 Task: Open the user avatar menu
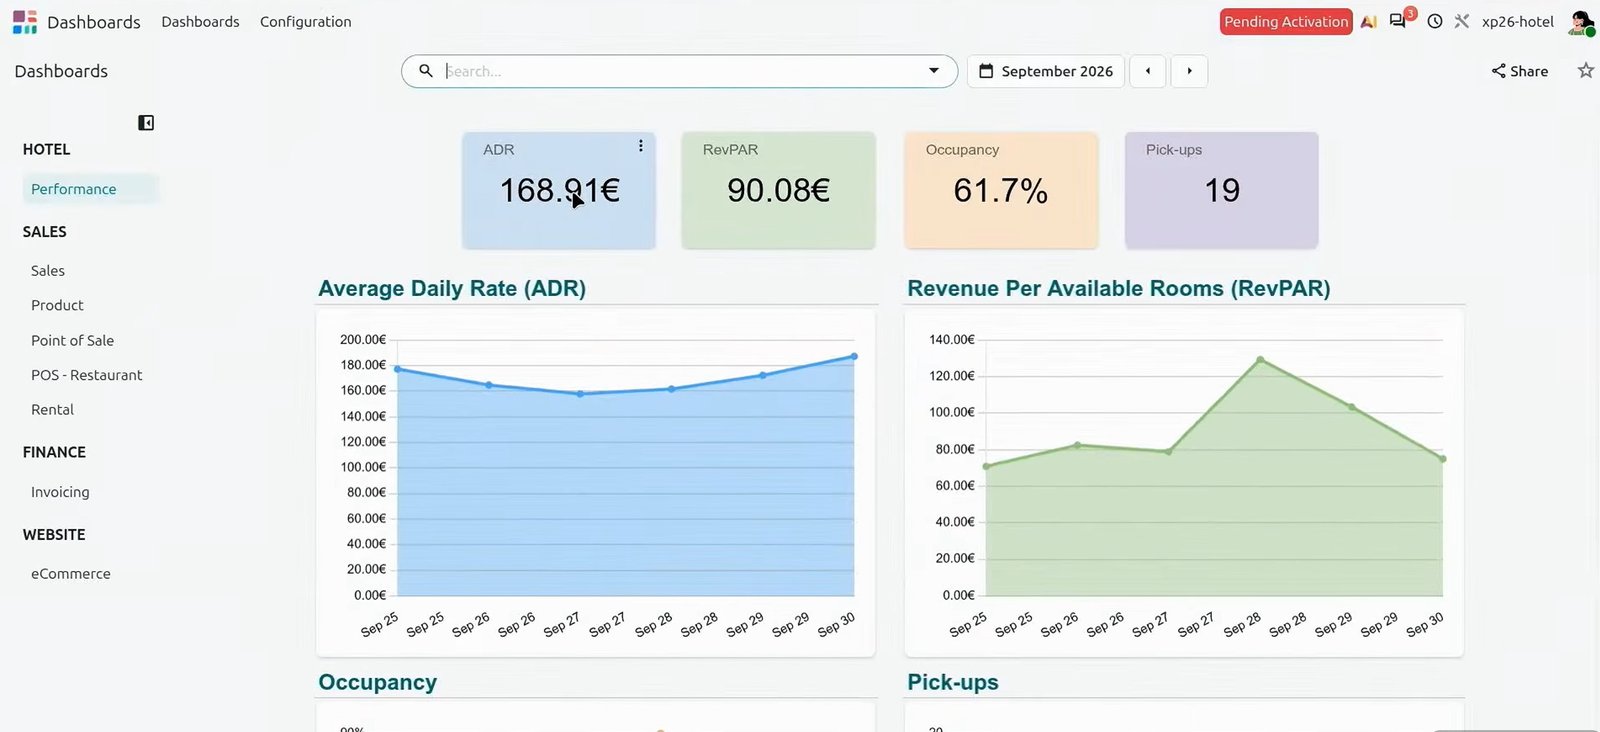[1581, 22]
